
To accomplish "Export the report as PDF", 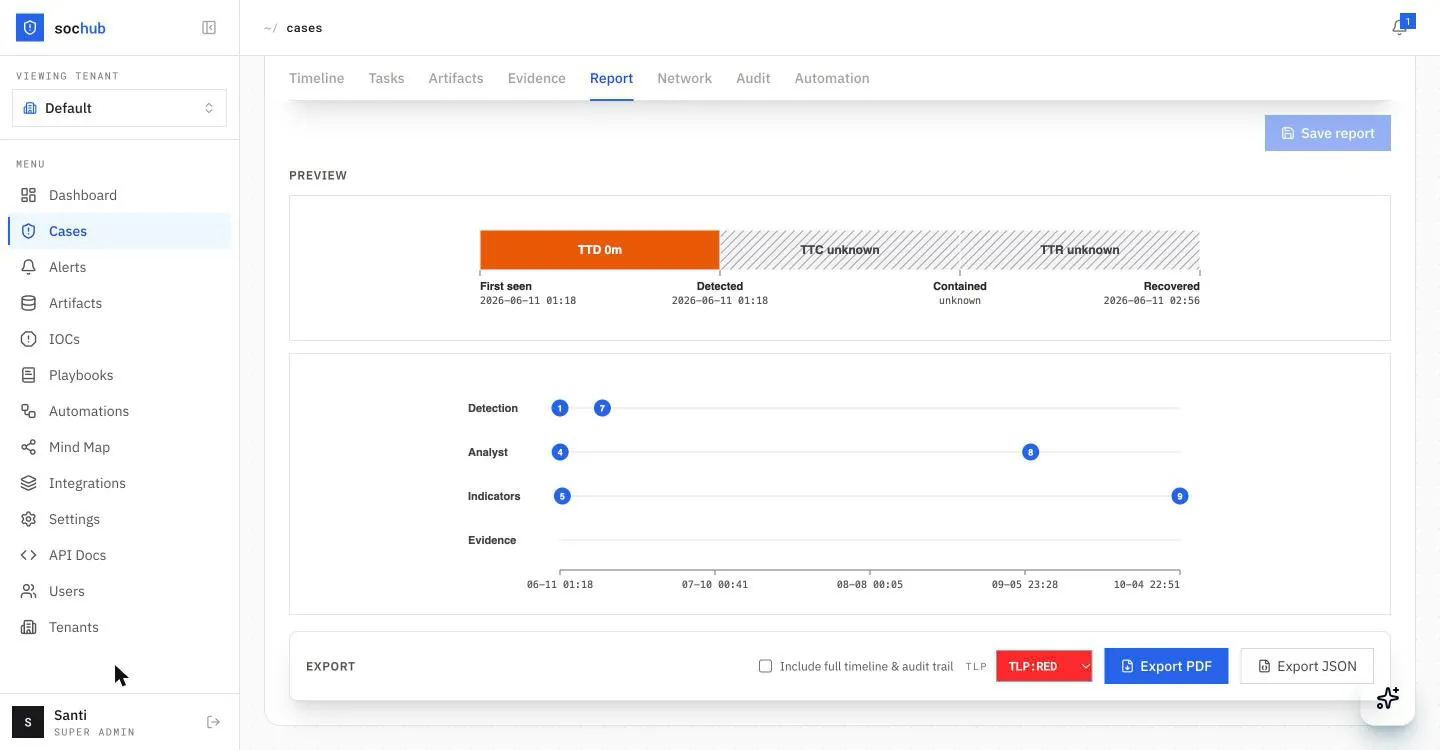I will pos(1166,666).
